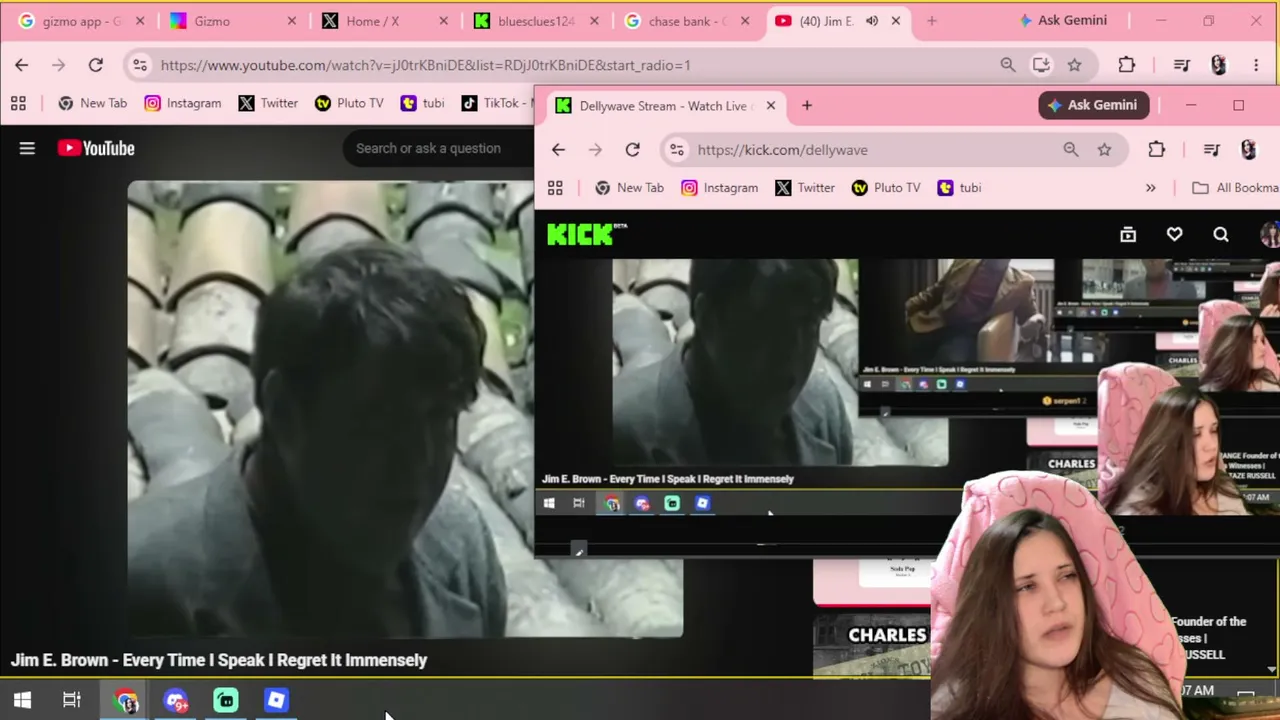
Task: Open tubi bookmark in the Kick window
Action: [x=959, y=188]
